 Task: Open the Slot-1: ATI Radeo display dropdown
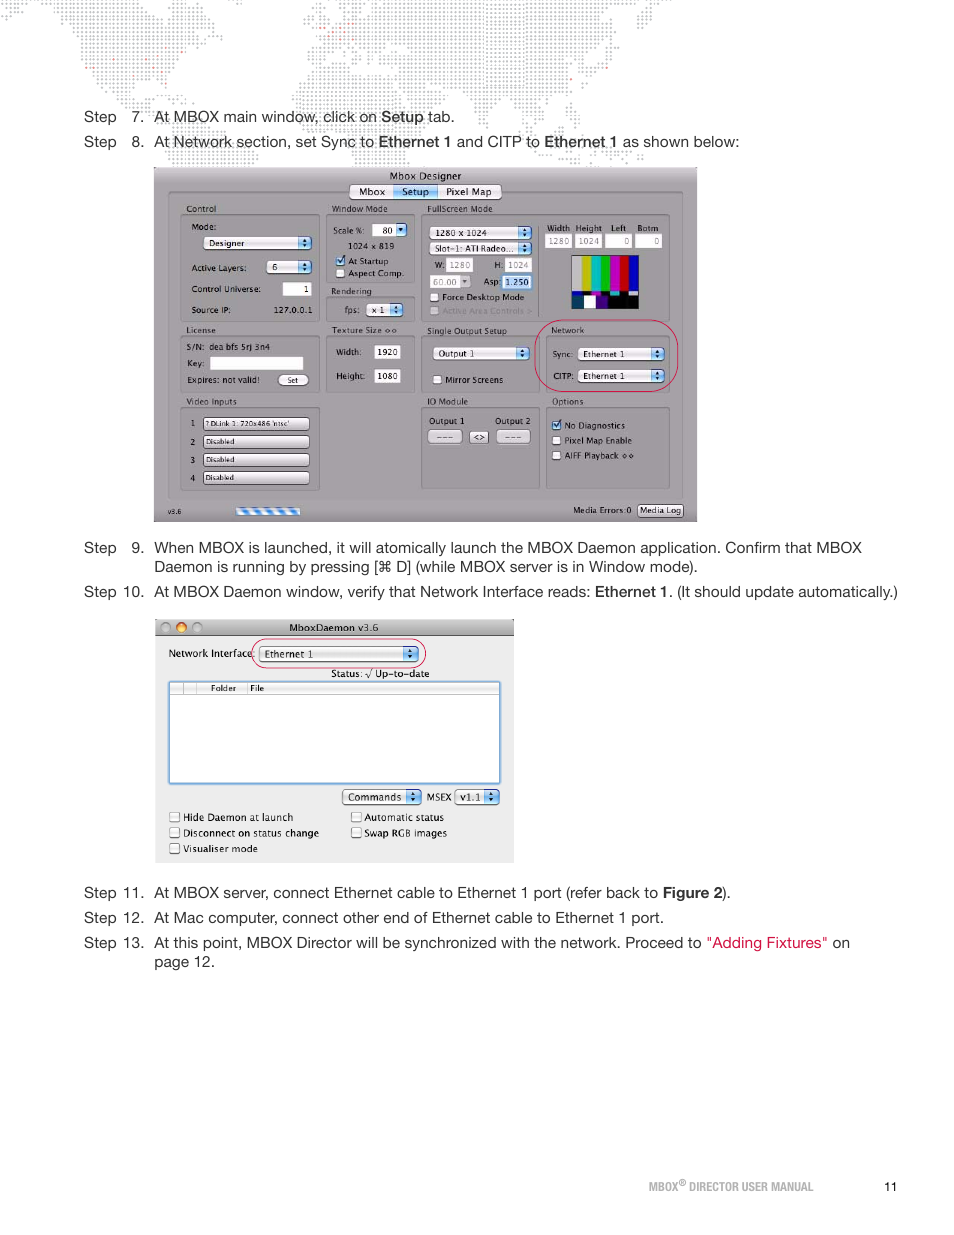[480, 248]
